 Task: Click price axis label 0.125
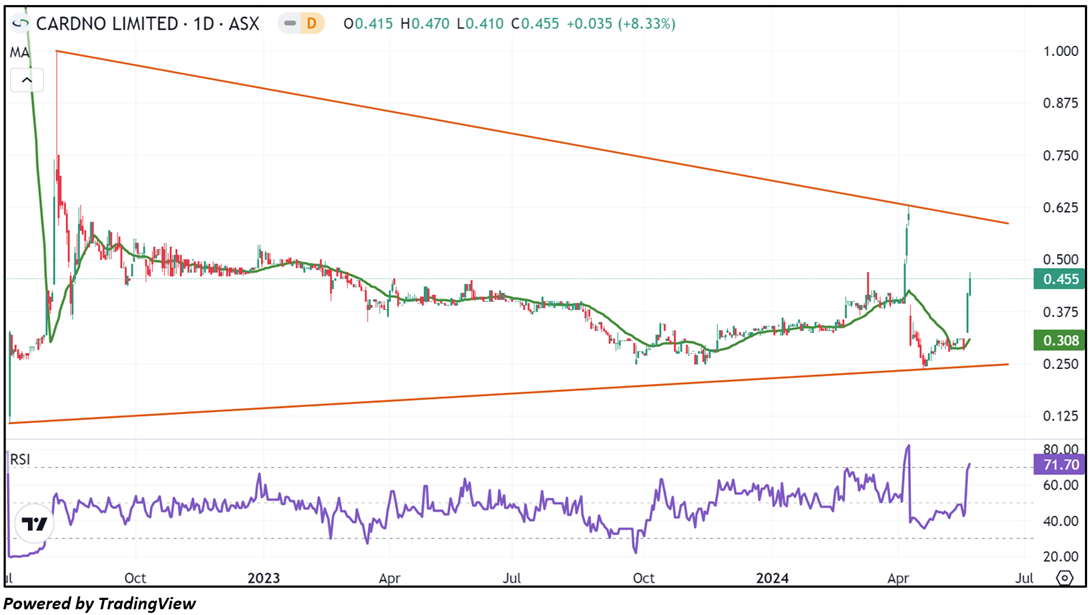(x=1061, y=416)
